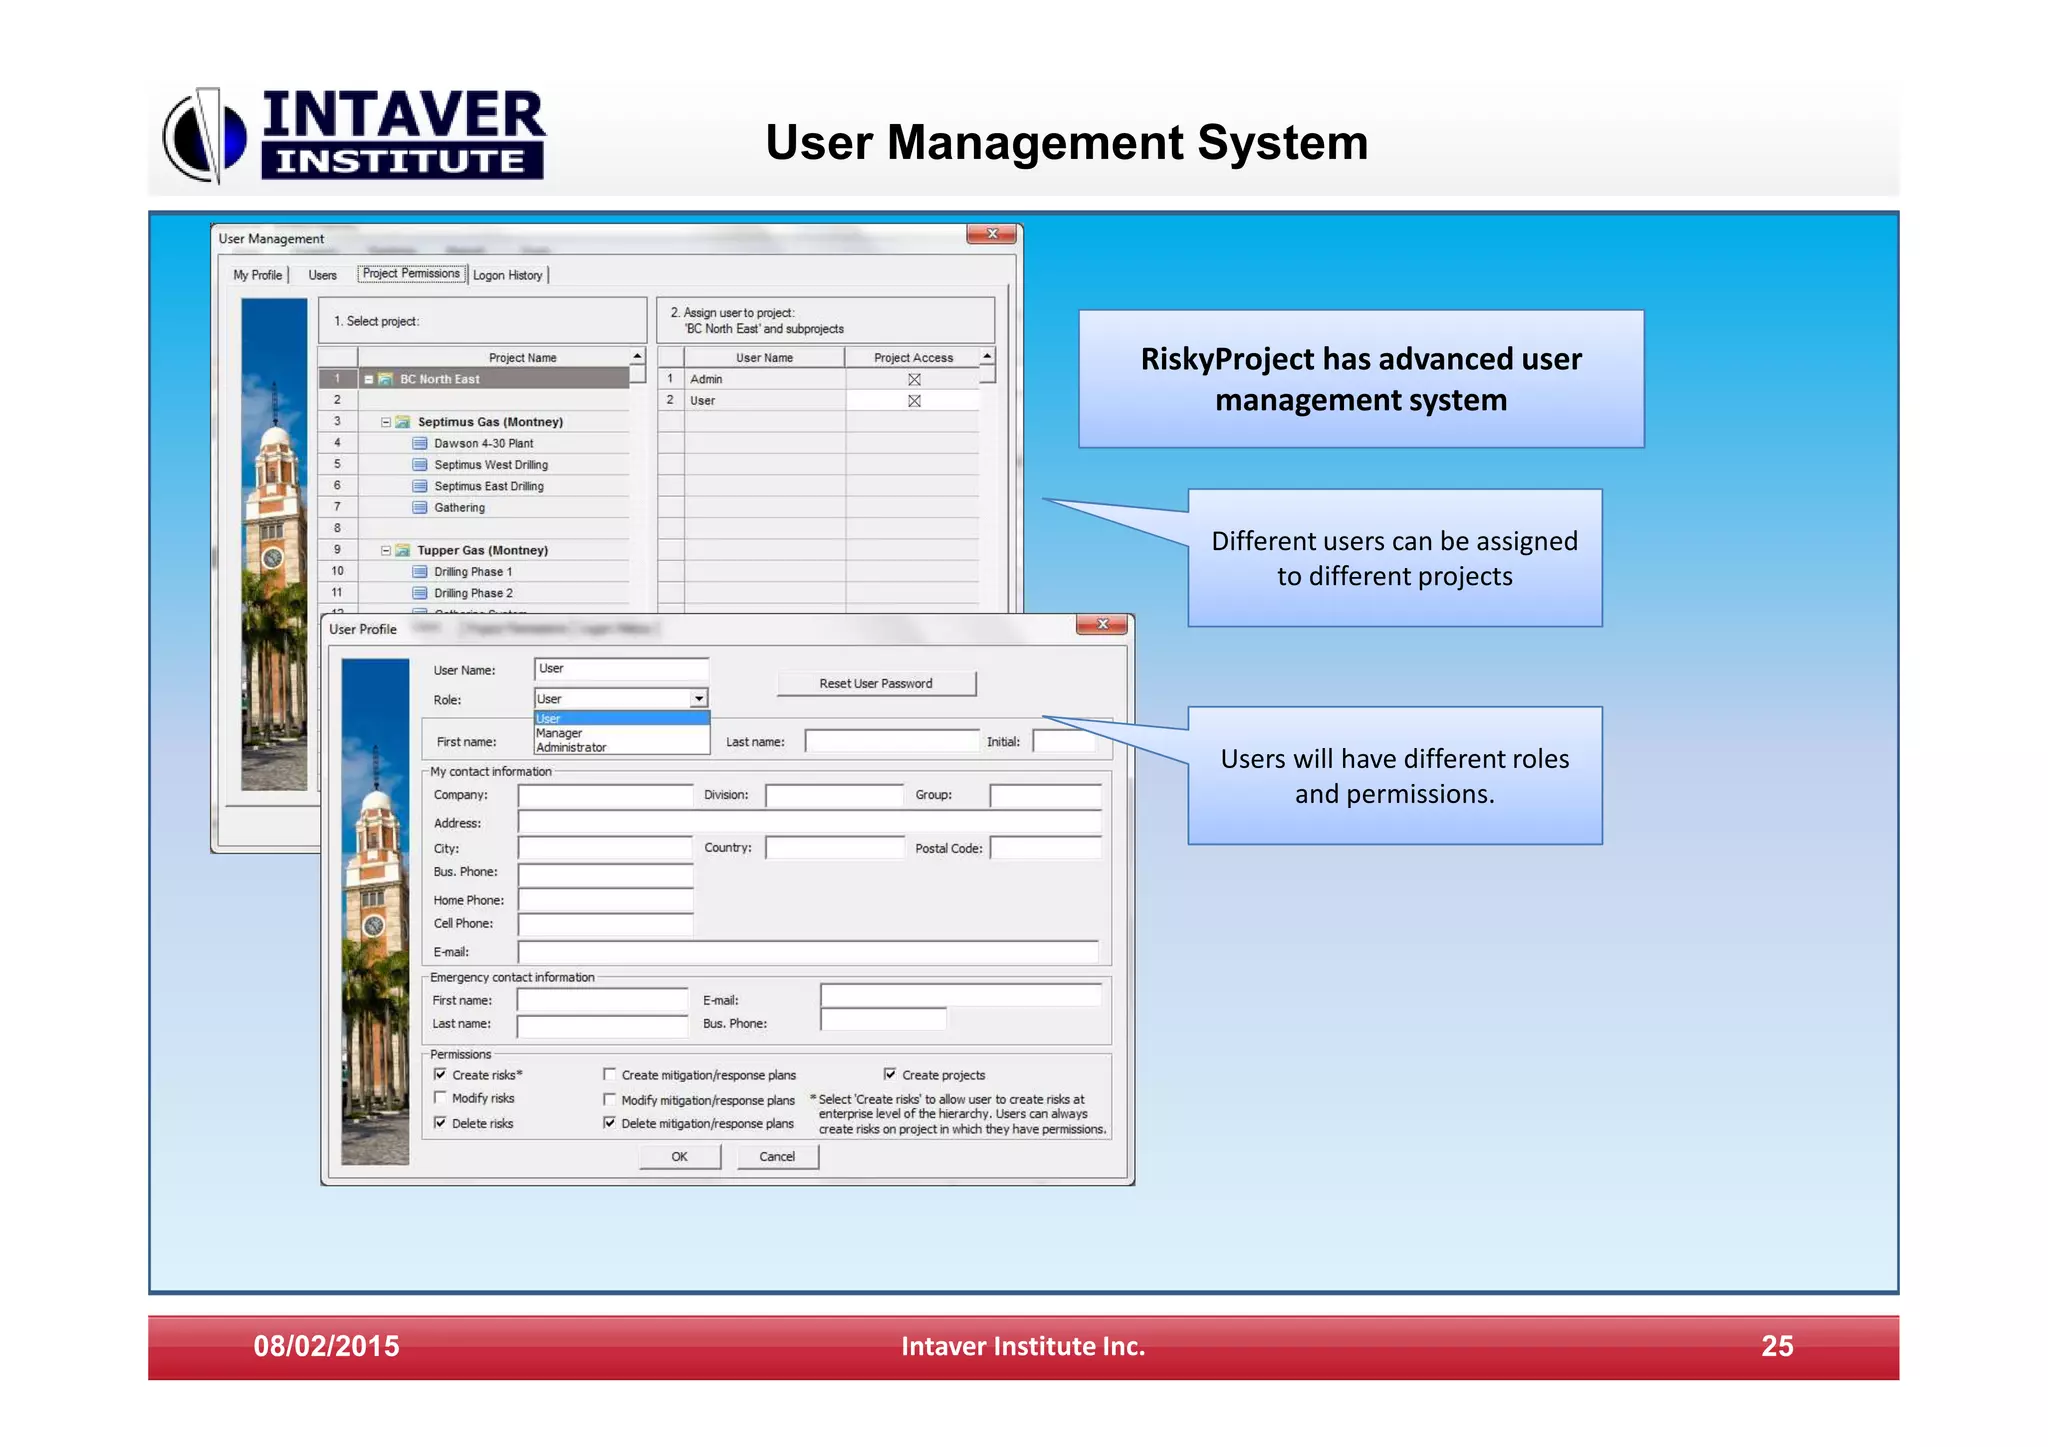Uncheck the Delete risks permission
Screen dimensions: 2048x1447
440,1123
